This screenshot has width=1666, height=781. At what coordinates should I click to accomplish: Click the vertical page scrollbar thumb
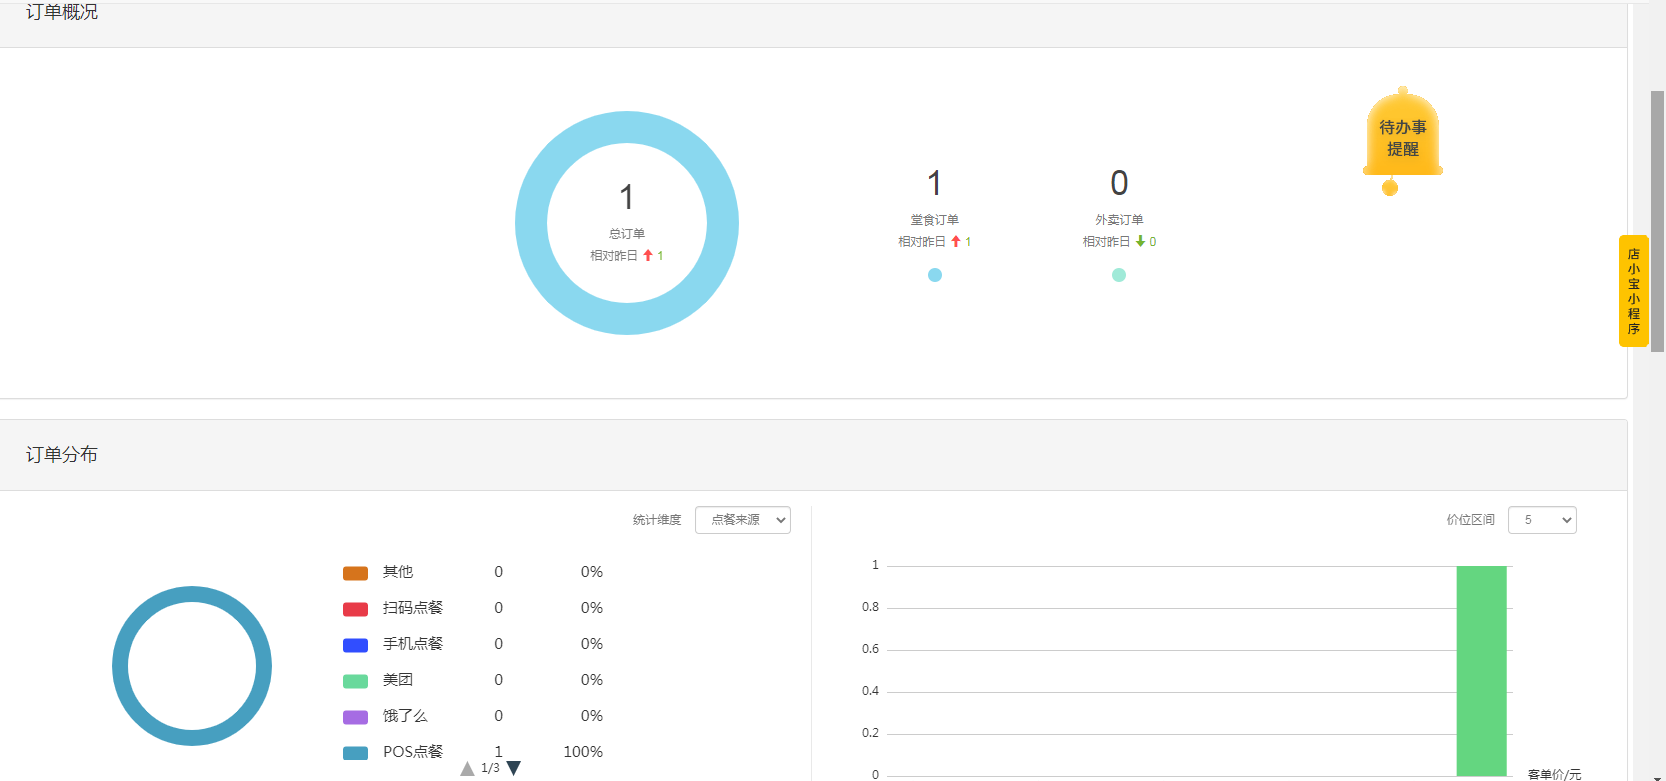point(1657,220)
